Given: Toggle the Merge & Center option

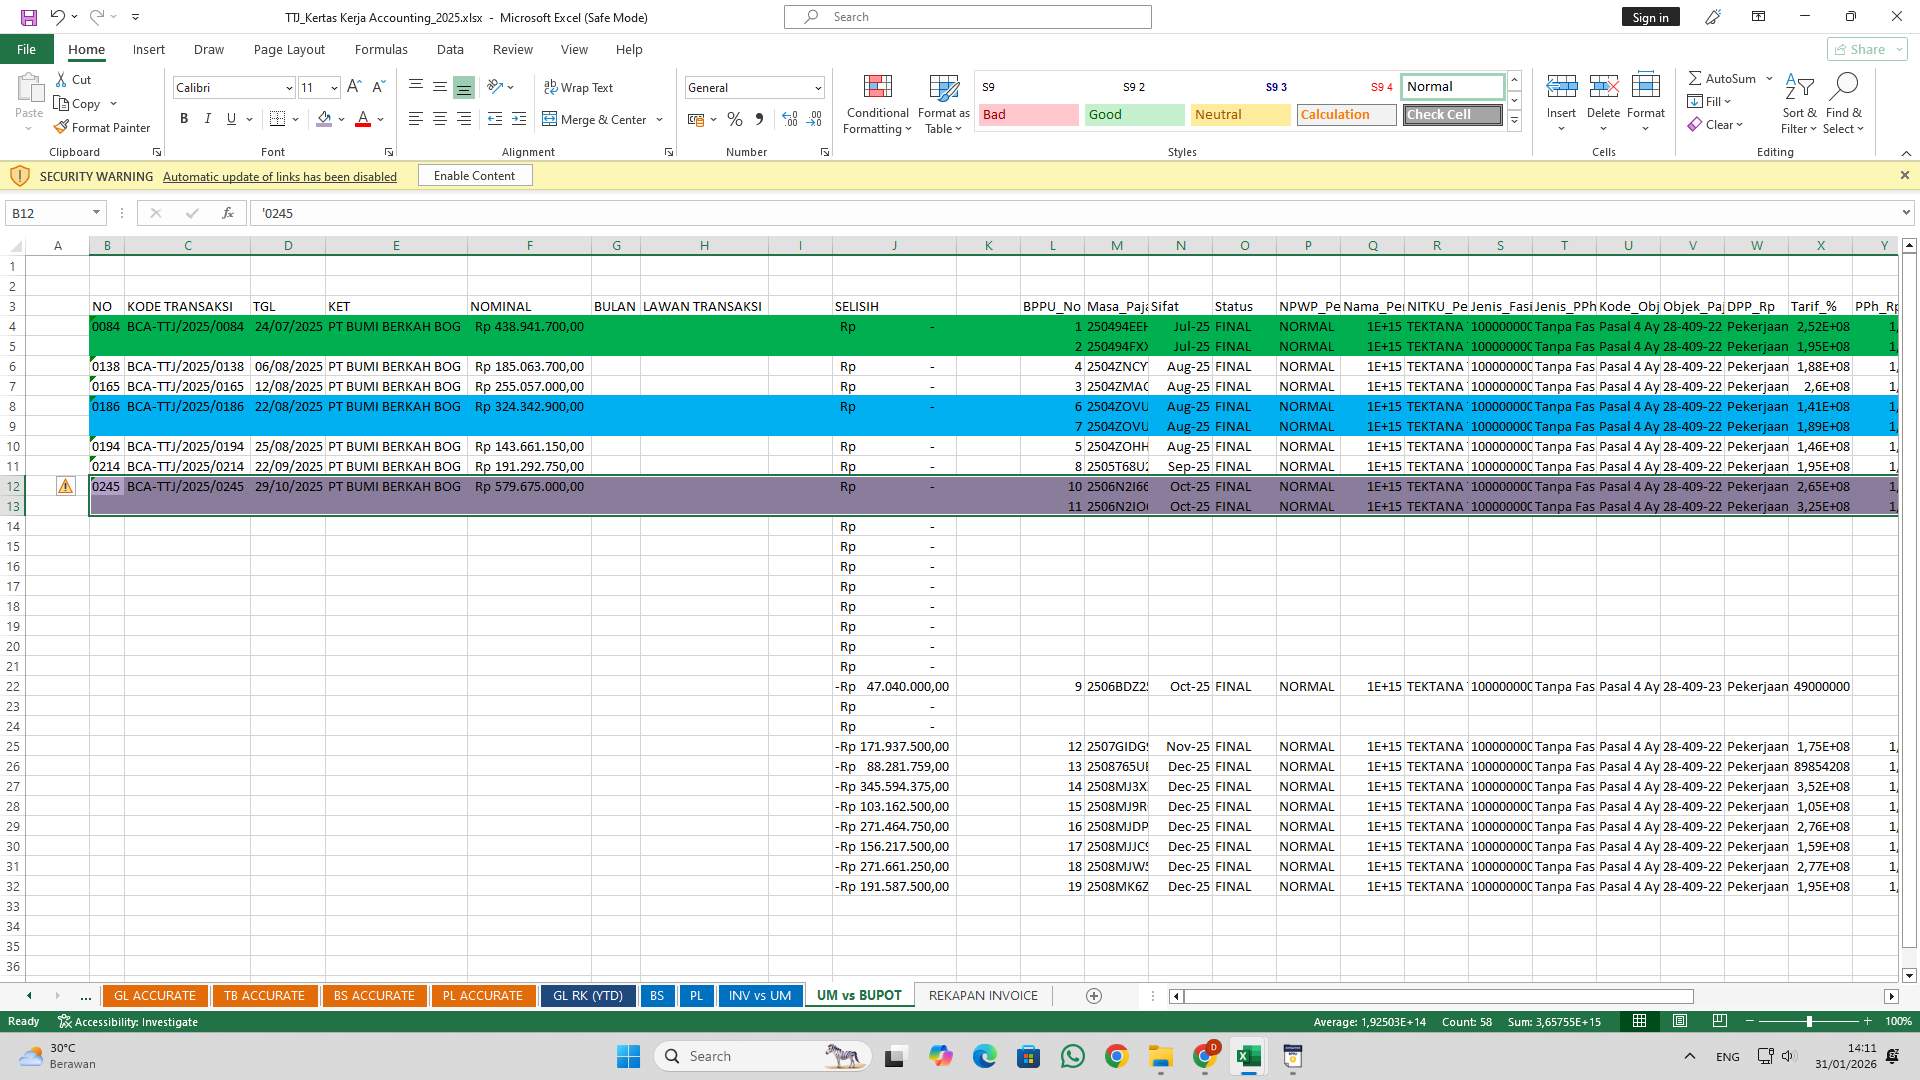Looking at the screenshot, I should (602, 119).
